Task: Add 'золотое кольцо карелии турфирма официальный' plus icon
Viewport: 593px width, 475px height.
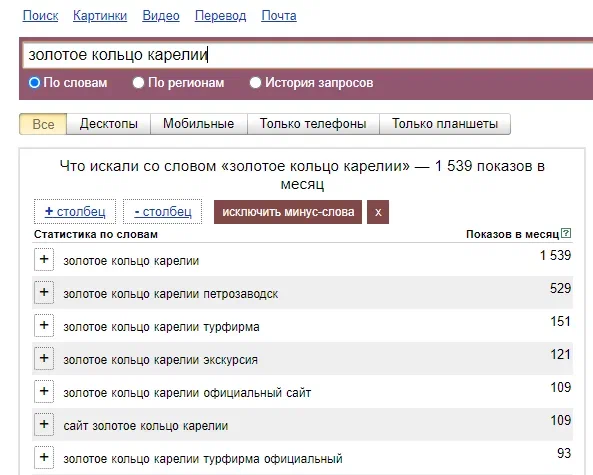Action: [44, 457]
